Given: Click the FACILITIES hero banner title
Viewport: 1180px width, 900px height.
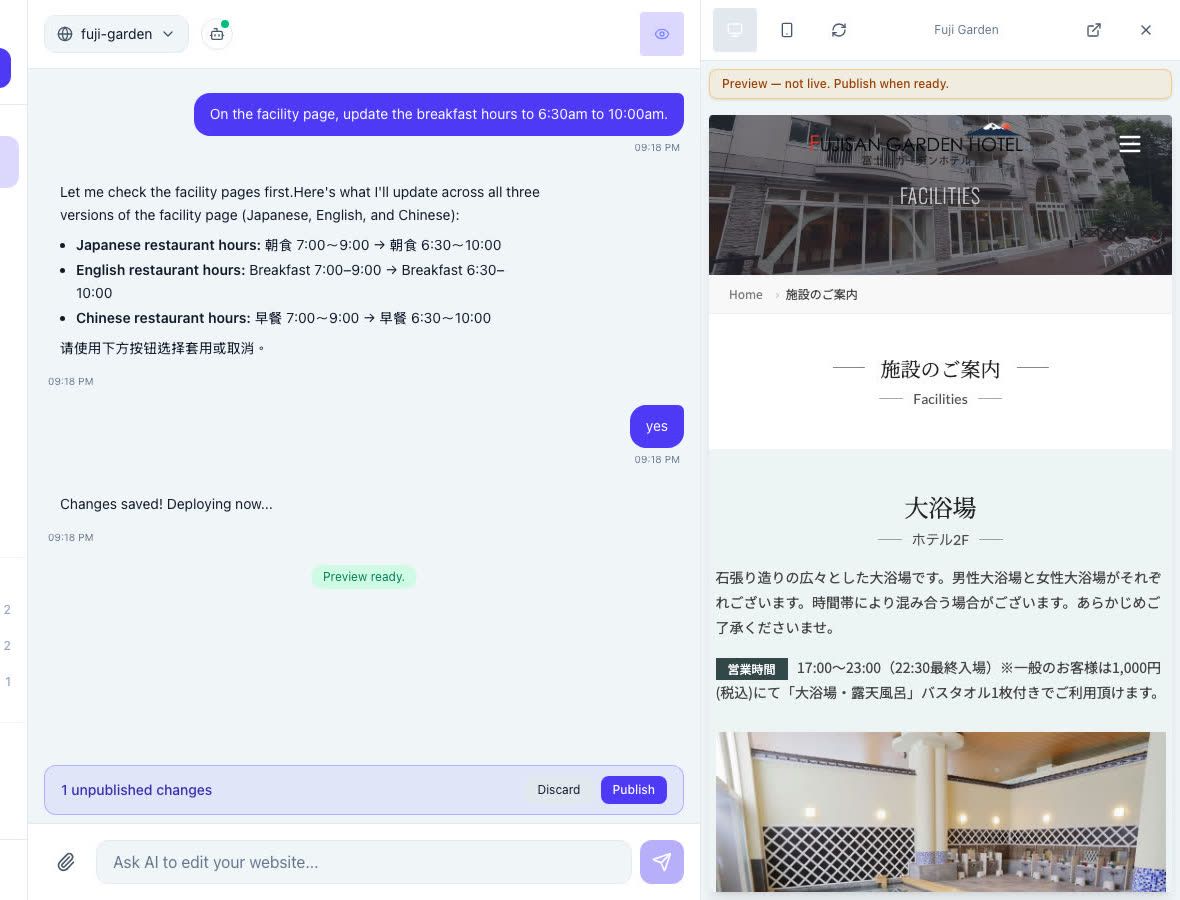Looking at the screenshot, I should pyautogui.click(x=940, y=196).
